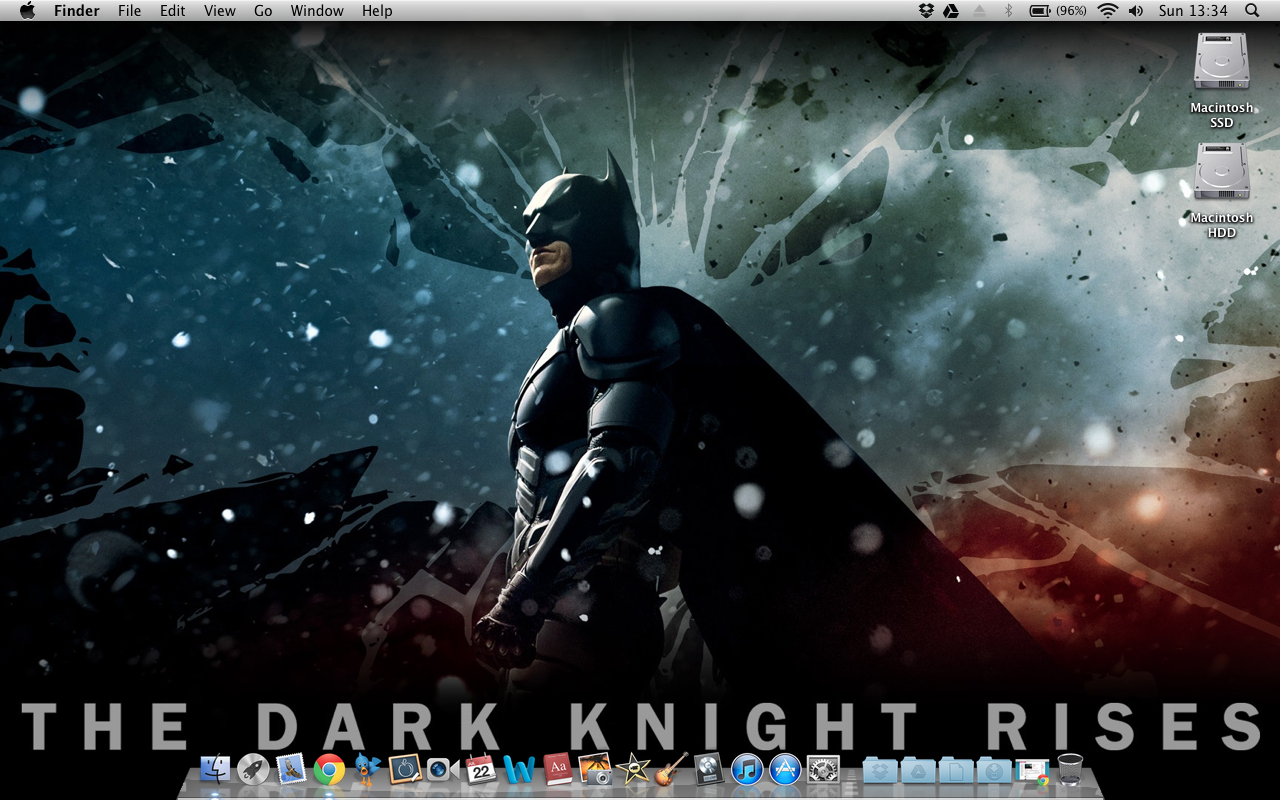
Task: Open the Window menu
Action: pyautogui.click(x=317, y=11)
